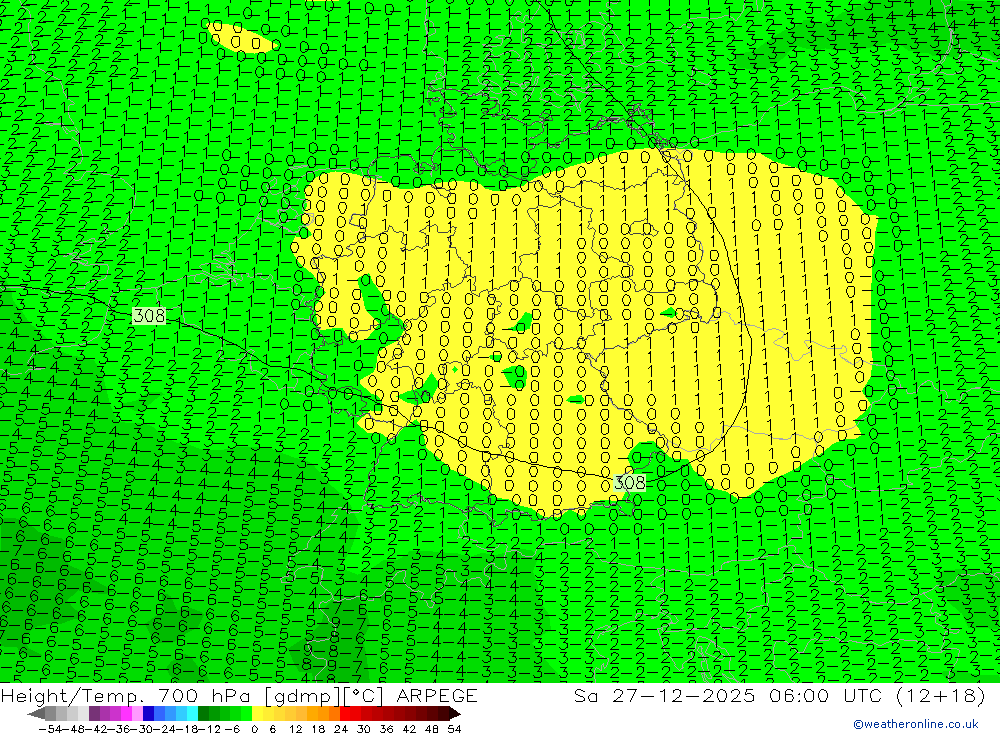Click the '42' legend value
Viewport: 1000px width, 733px height.
point(409,729)
